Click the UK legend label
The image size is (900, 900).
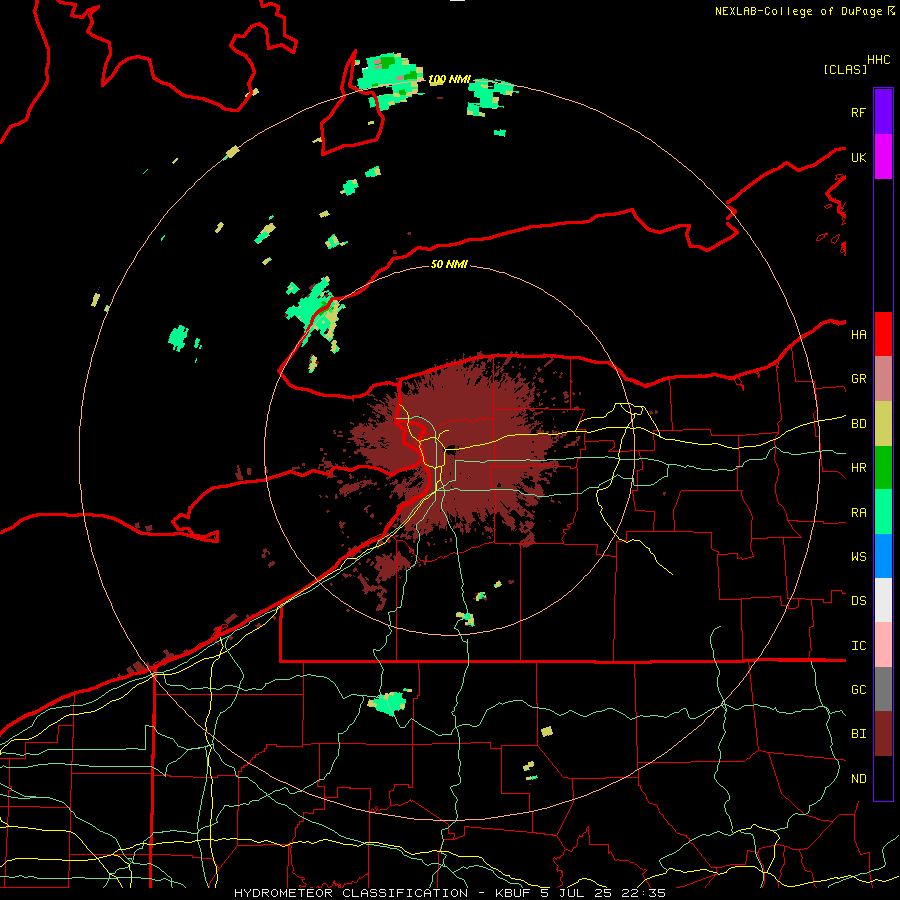(x=858, y=157)
